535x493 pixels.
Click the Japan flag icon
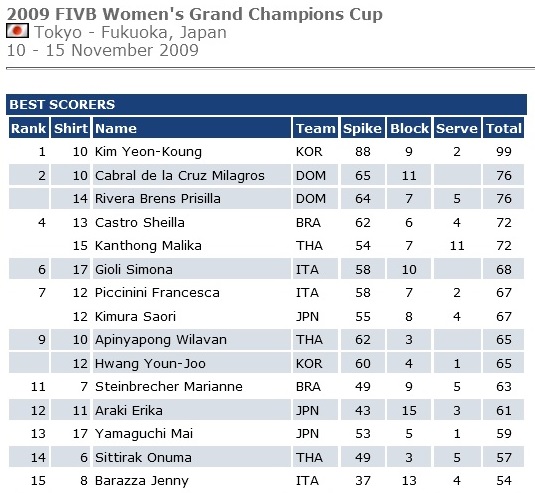(x=17, y=31)
